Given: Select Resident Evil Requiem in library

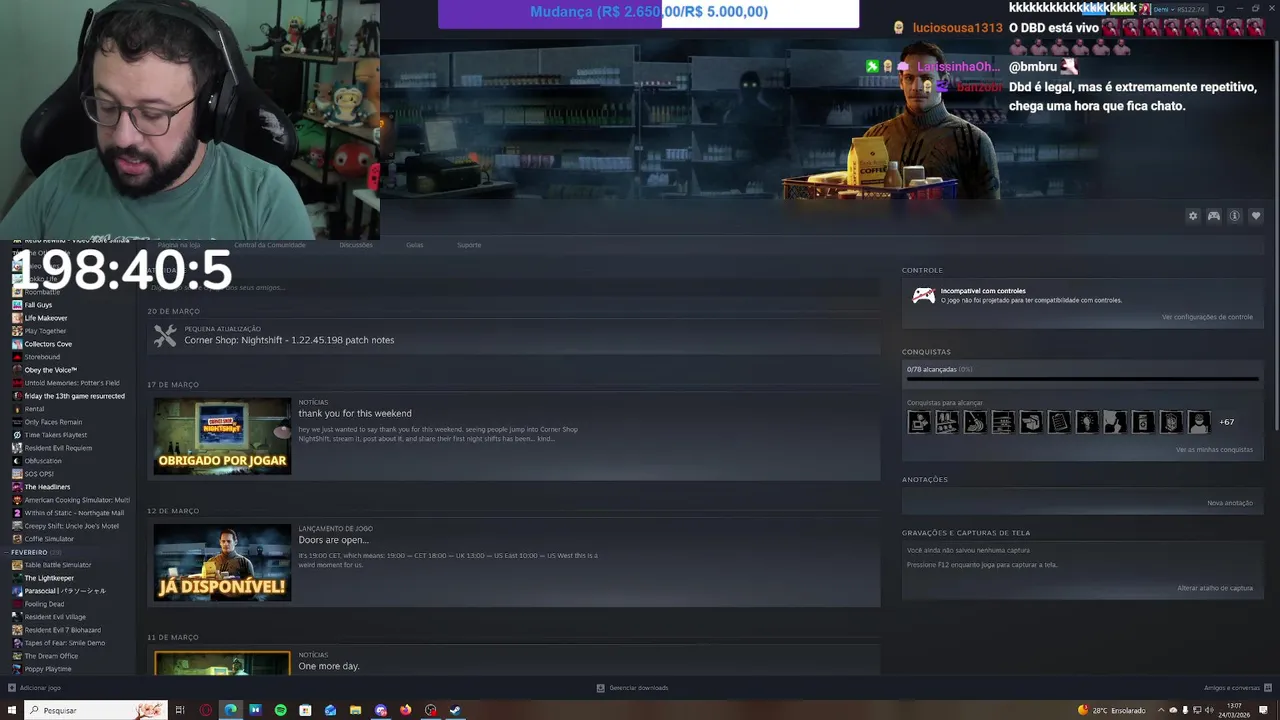Looking at the screenshot, I should pyautogui.click(x=58, y=448).
